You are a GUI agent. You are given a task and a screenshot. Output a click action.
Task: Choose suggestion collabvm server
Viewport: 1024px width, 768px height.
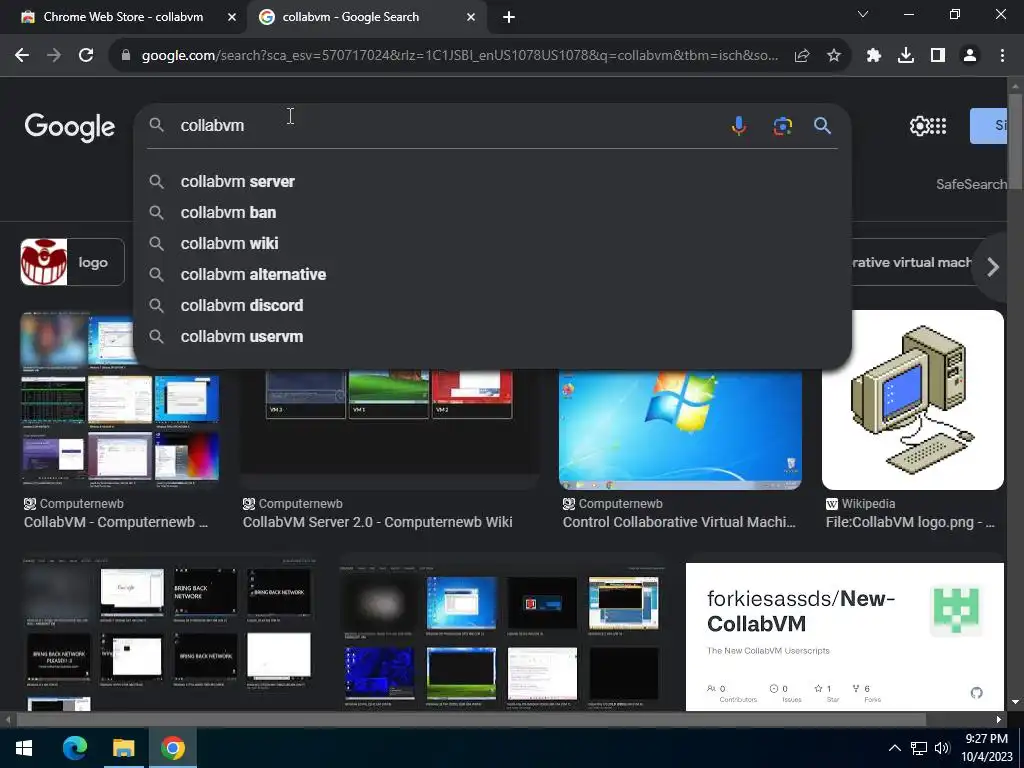[x=492, y=182]
